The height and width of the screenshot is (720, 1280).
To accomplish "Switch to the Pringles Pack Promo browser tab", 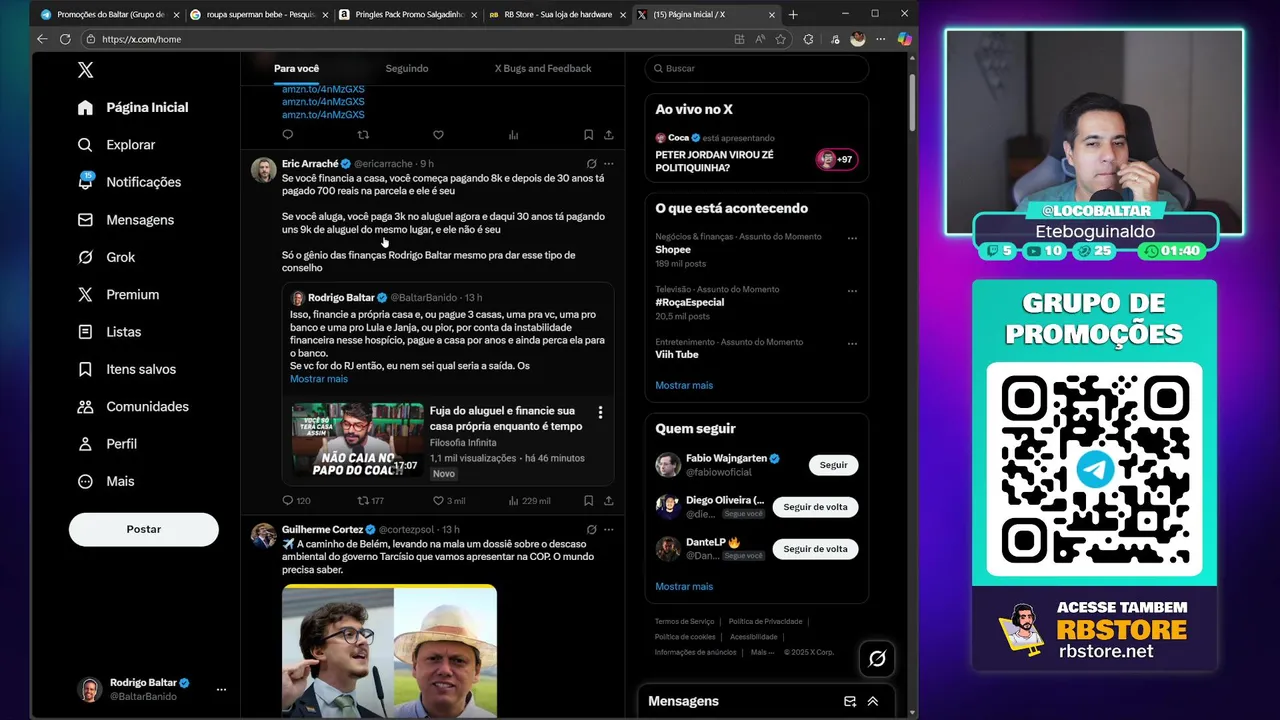I will tap(408, 15).
